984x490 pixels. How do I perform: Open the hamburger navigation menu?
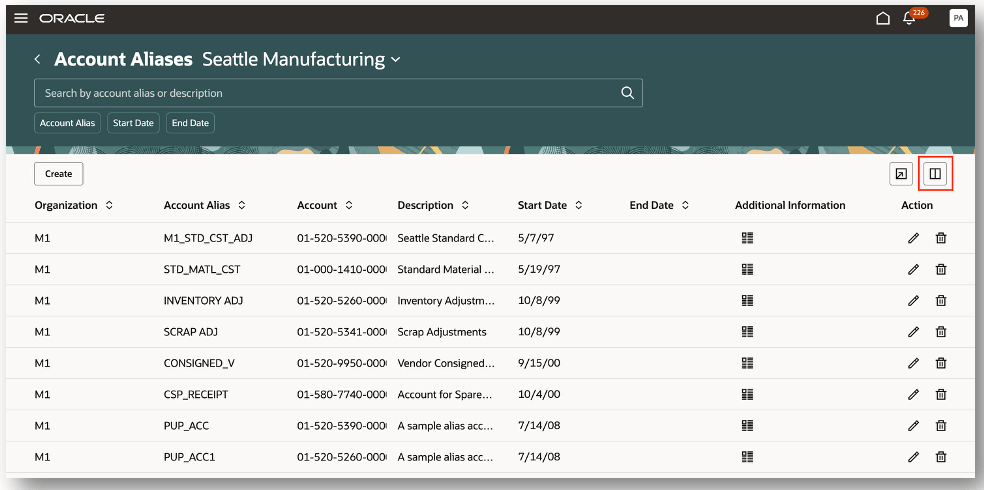coord(21,18)
